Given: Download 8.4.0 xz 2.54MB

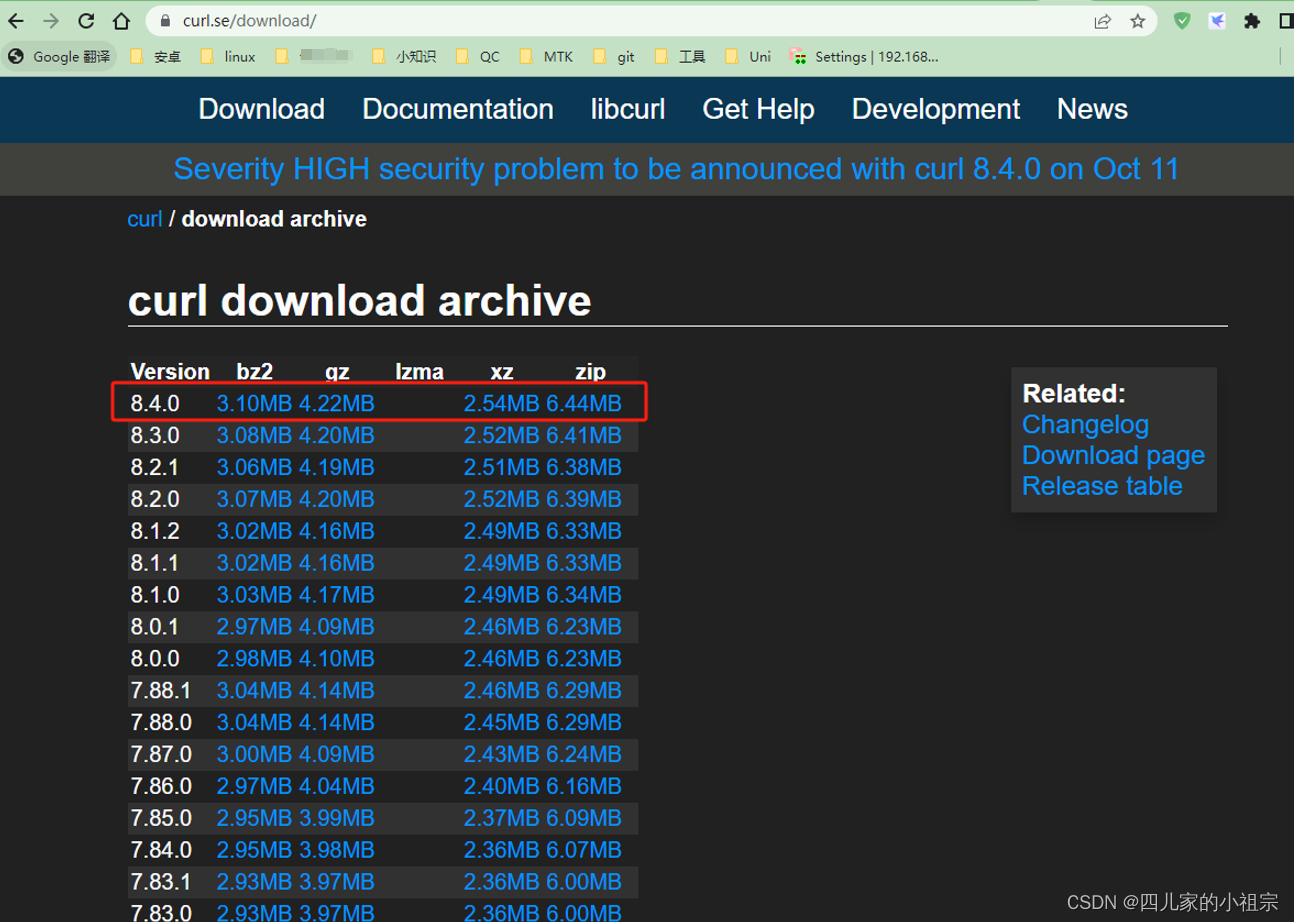Looking at the screenshot, I should 501,404.
